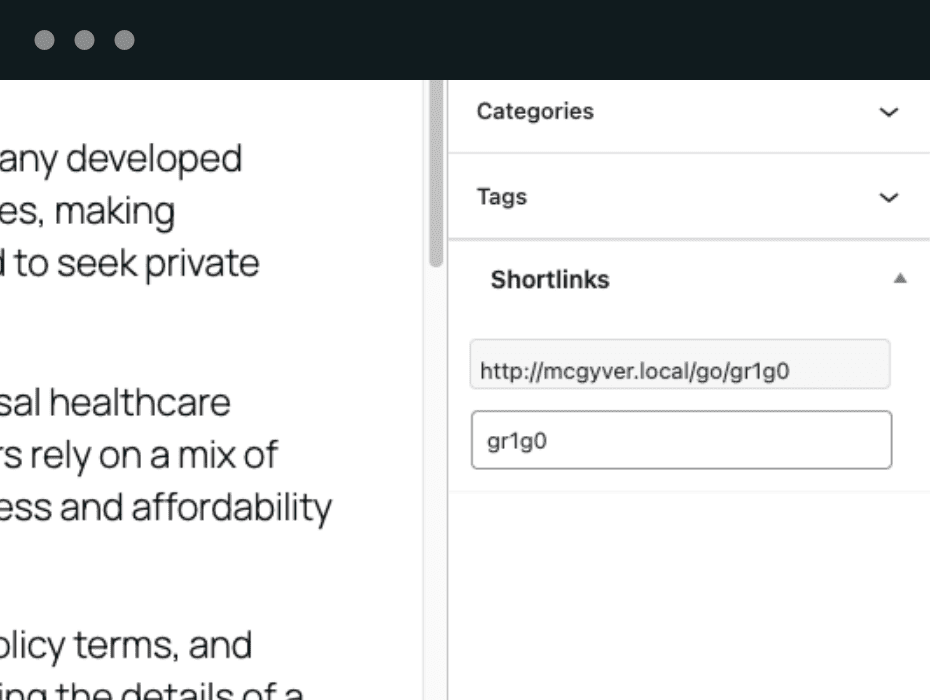Select the http://mcgyver.local/go/gr1g0 shortlink URL field
930x700 pixels.
[680, 372]
